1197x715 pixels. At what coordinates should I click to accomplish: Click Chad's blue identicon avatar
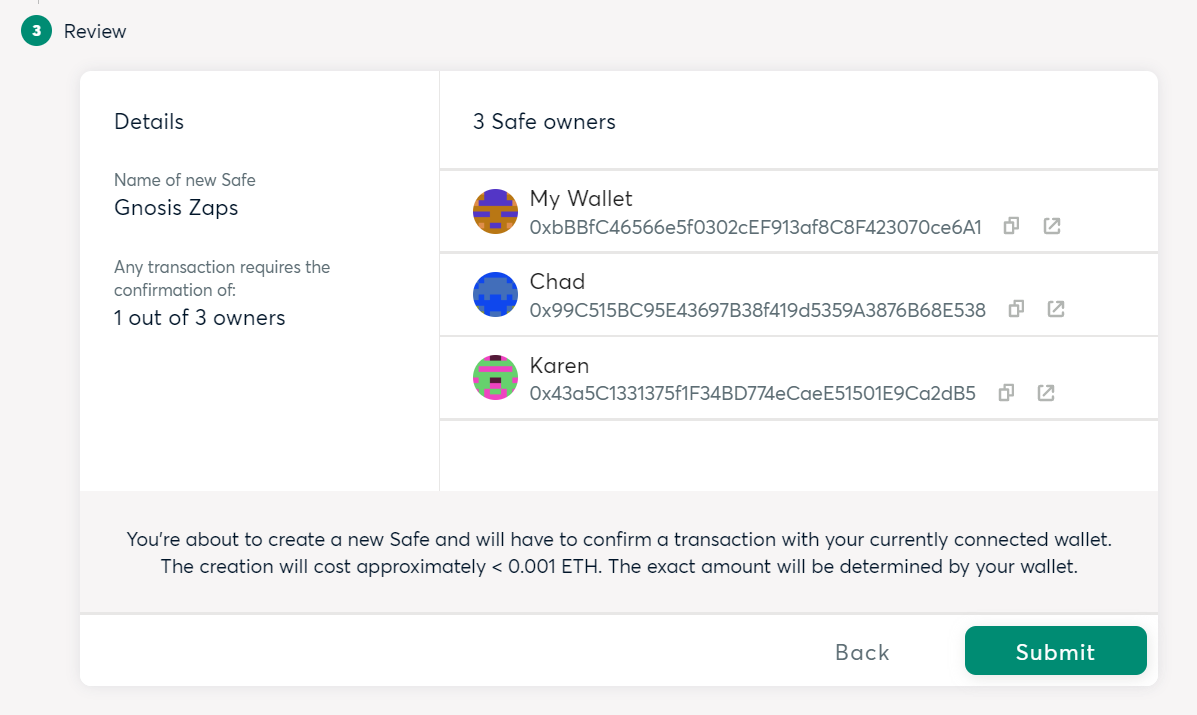click(495, 295)
